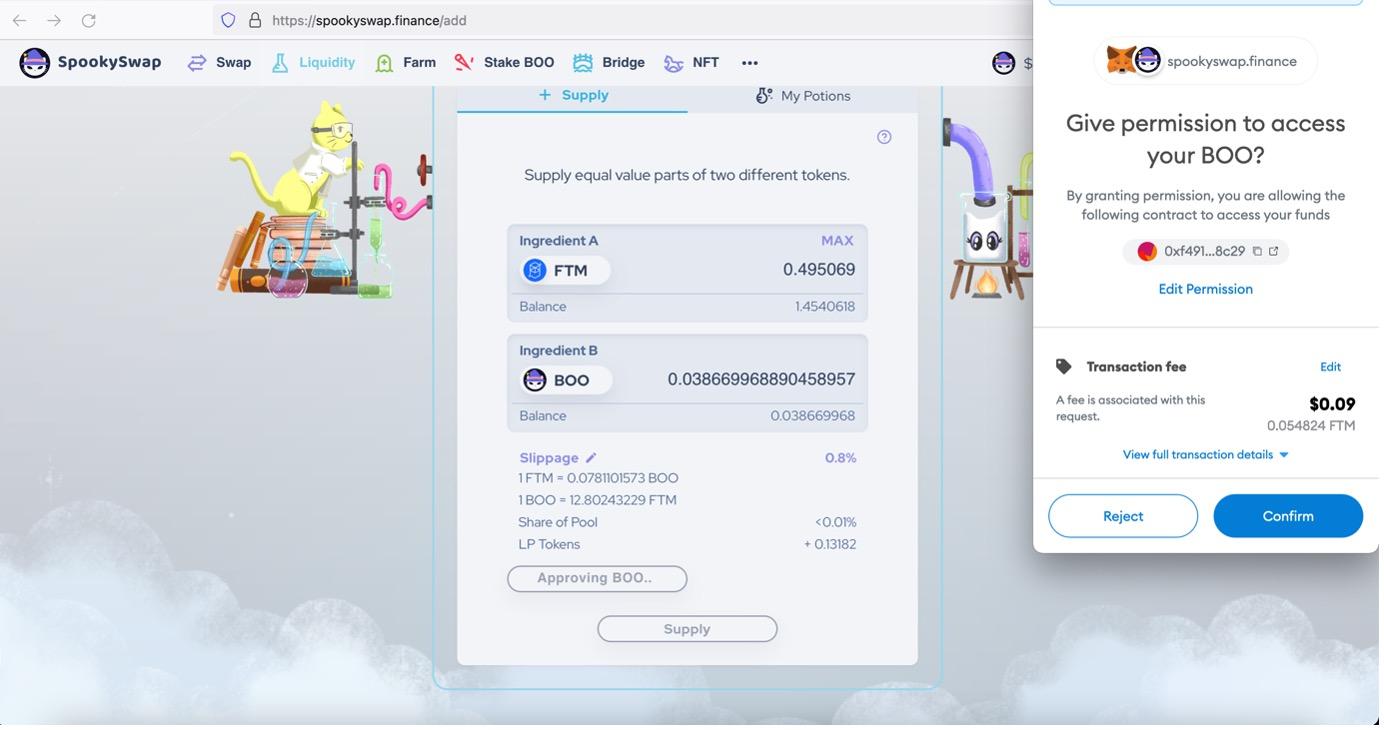Open contract address in block explorer
This screenshot has width=1384, height=730.
1274,251
